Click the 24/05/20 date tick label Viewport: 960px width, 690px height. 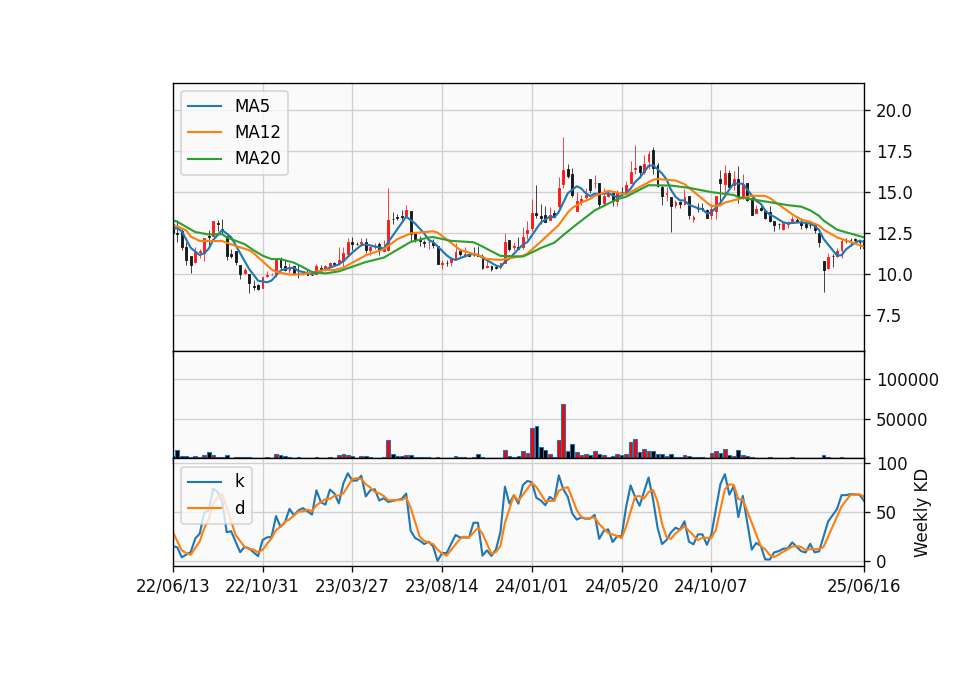[621, 586]
